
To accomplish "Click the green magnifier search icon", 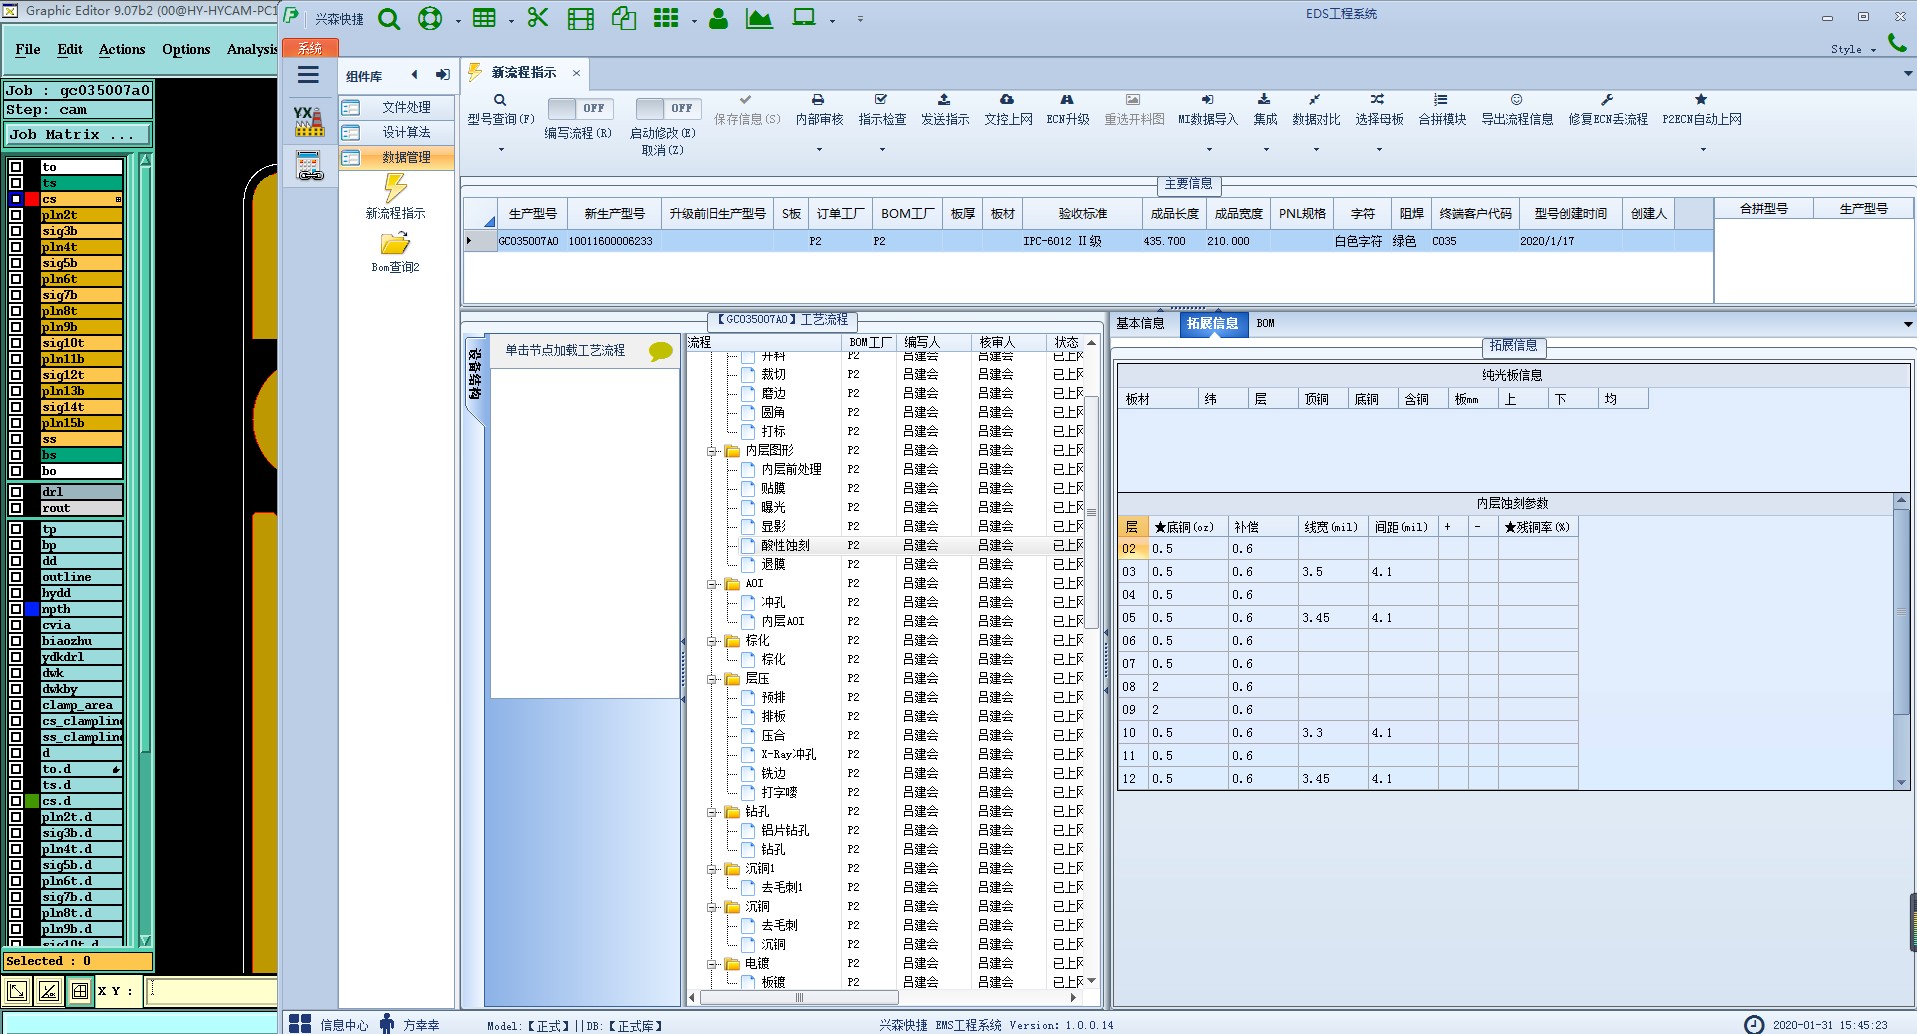I will pyautogui.click(x=389, y=19).
